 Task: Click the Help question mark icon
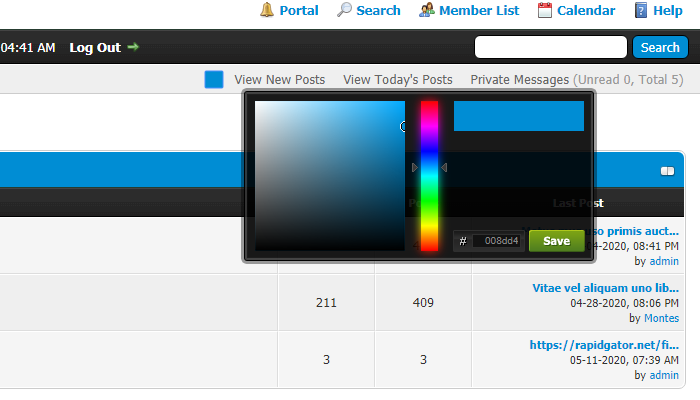tap(641, 11)
